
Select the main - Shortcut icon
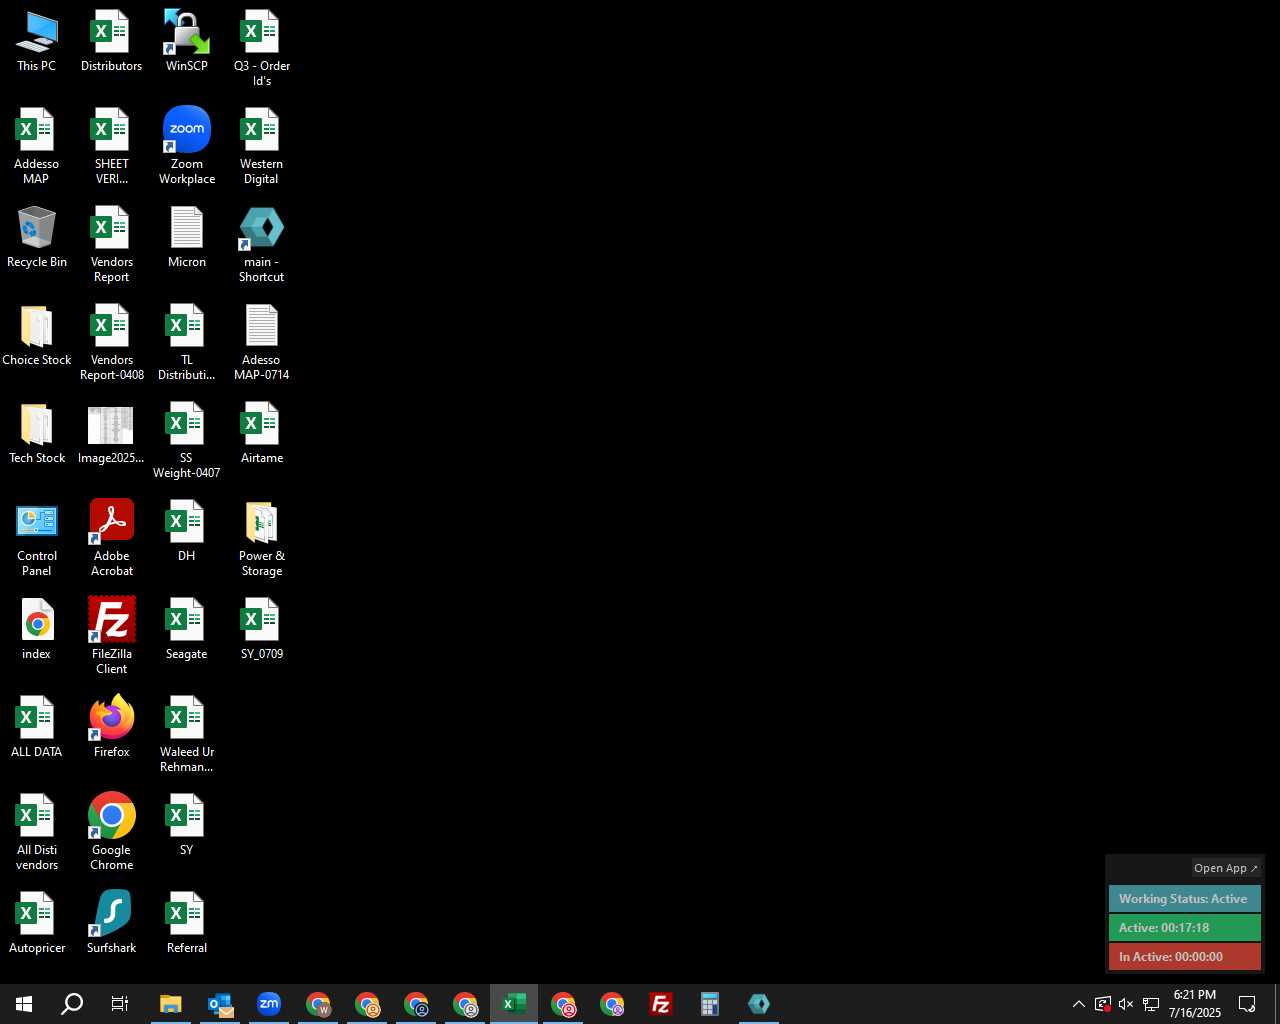pos(262,245)
